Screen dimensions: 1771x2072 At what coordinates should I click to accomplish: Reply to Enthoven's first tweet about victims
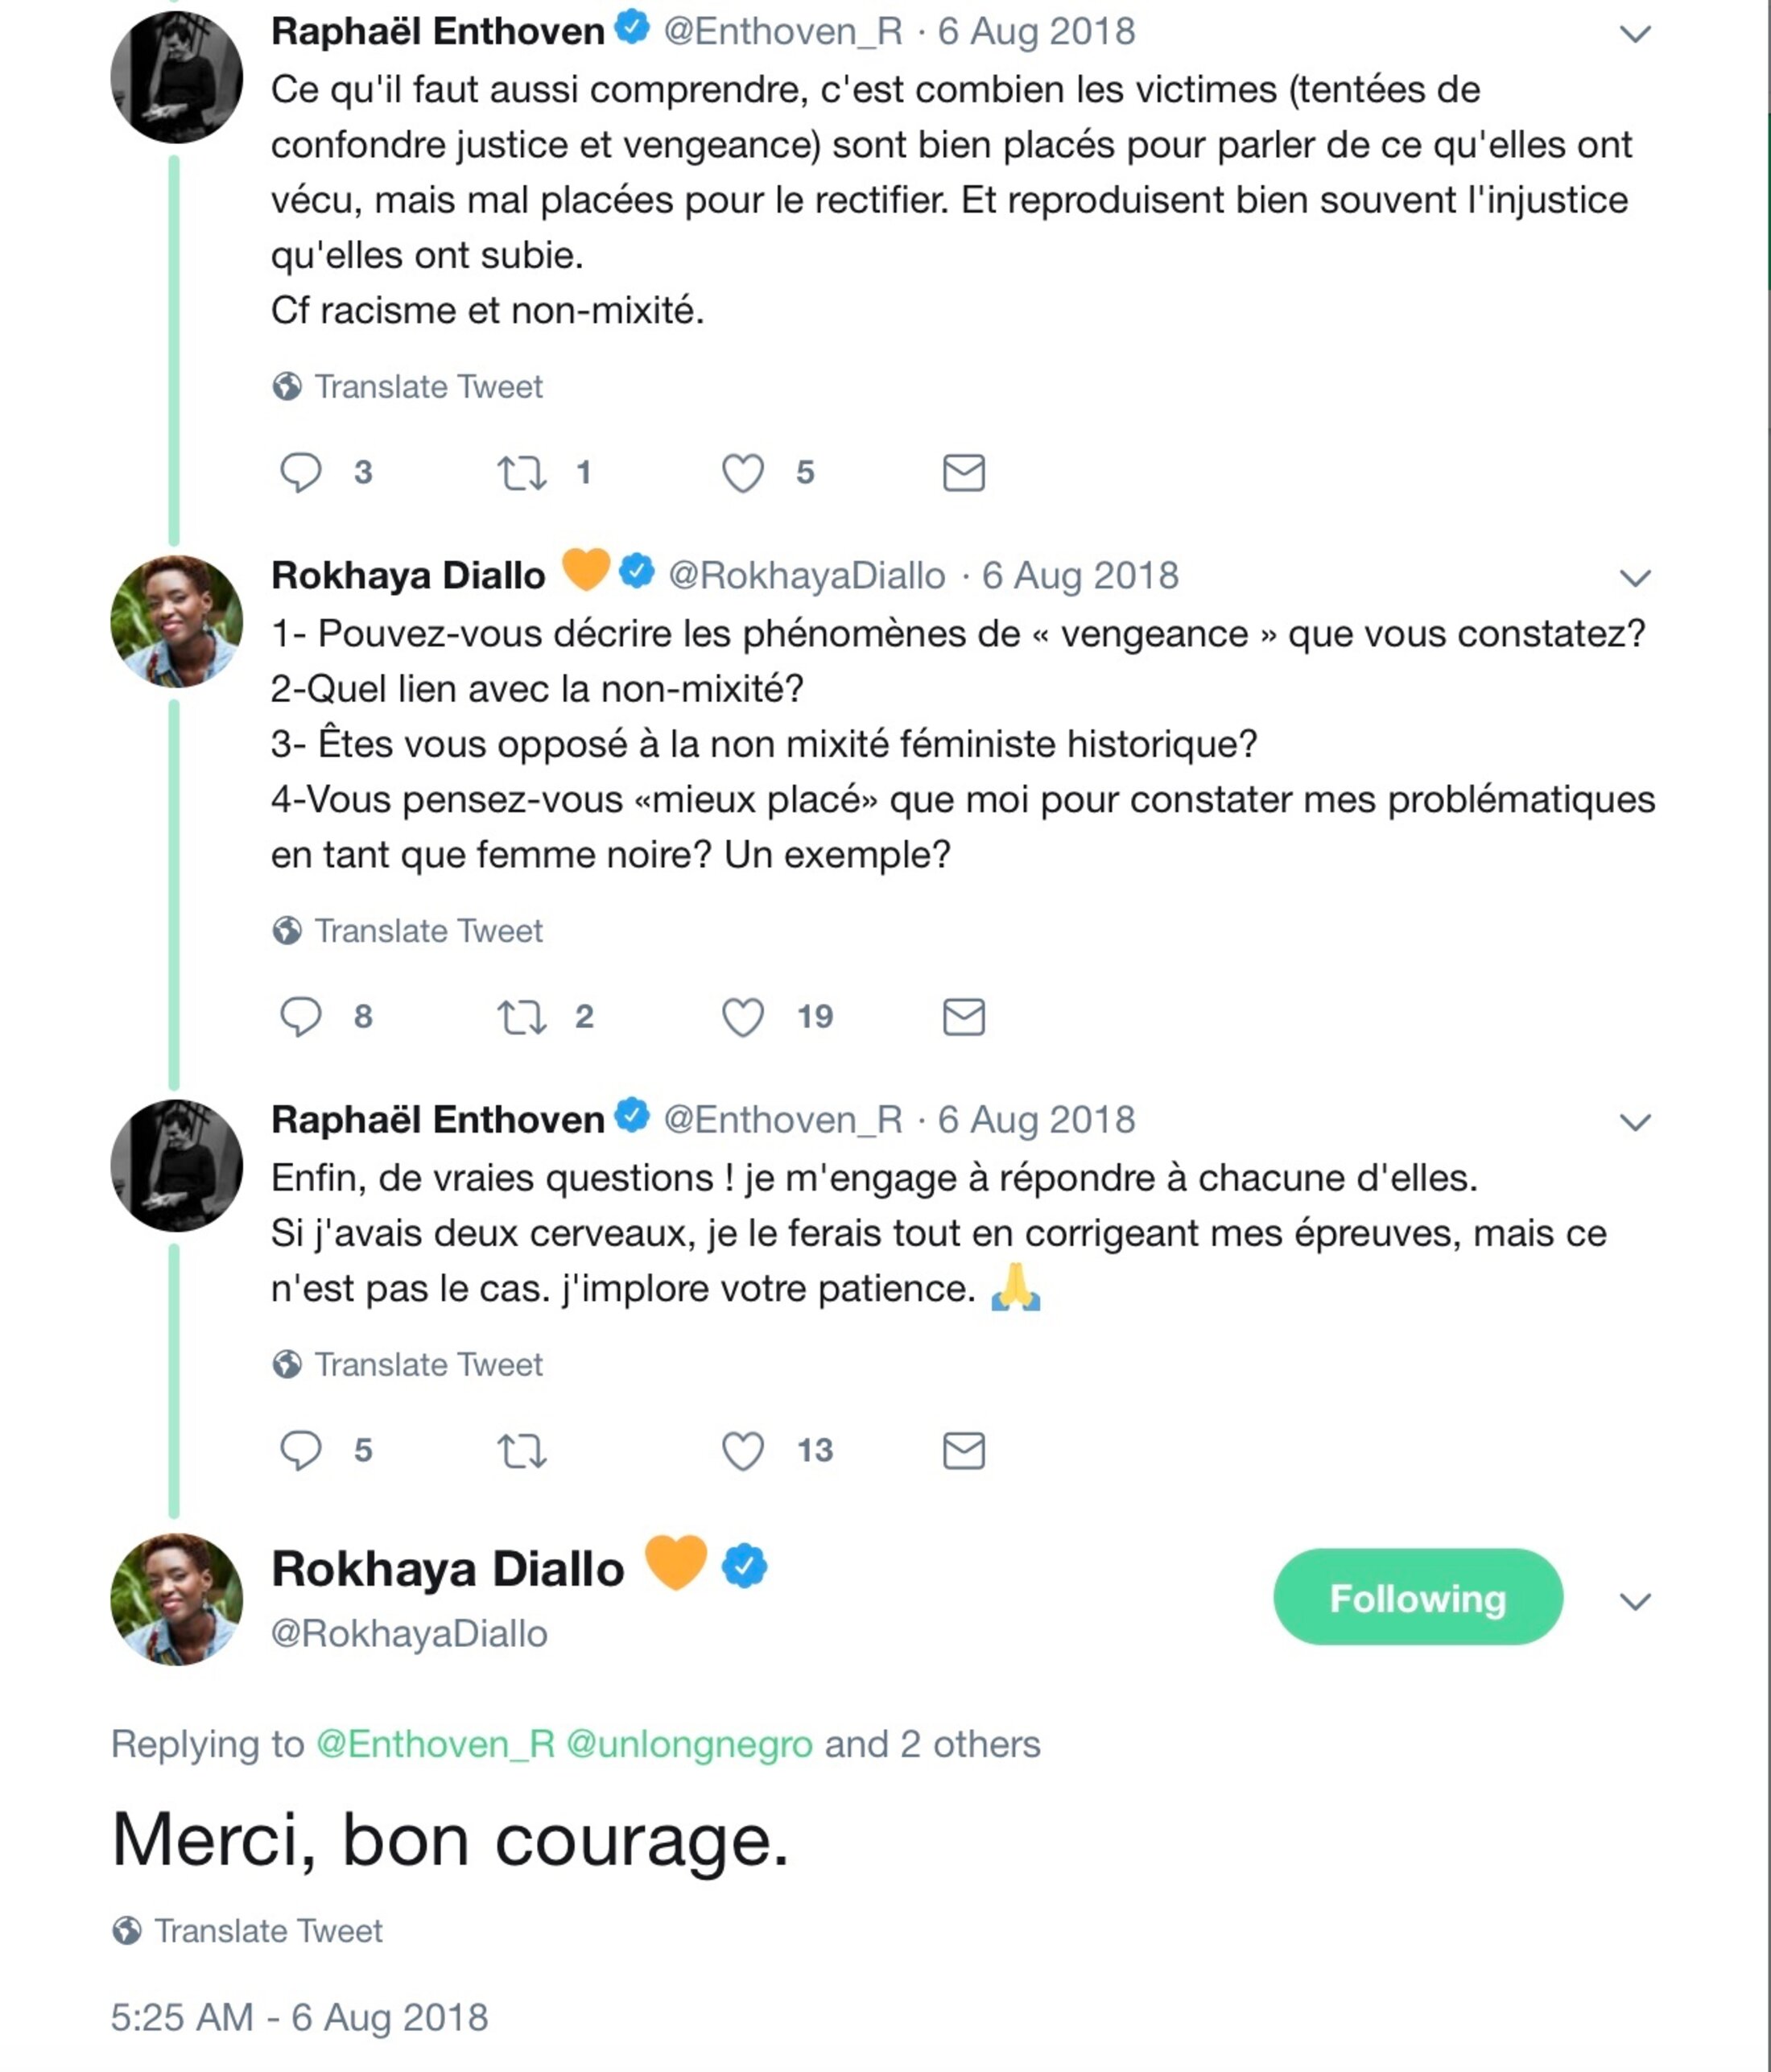coord(300,472)
